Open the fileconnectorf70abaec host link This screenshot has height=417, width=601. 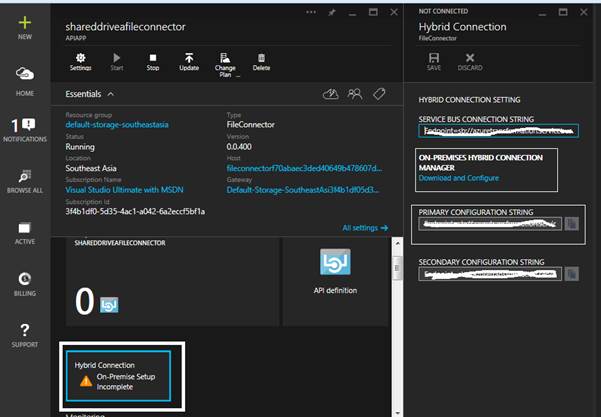(x=304, y=168)
